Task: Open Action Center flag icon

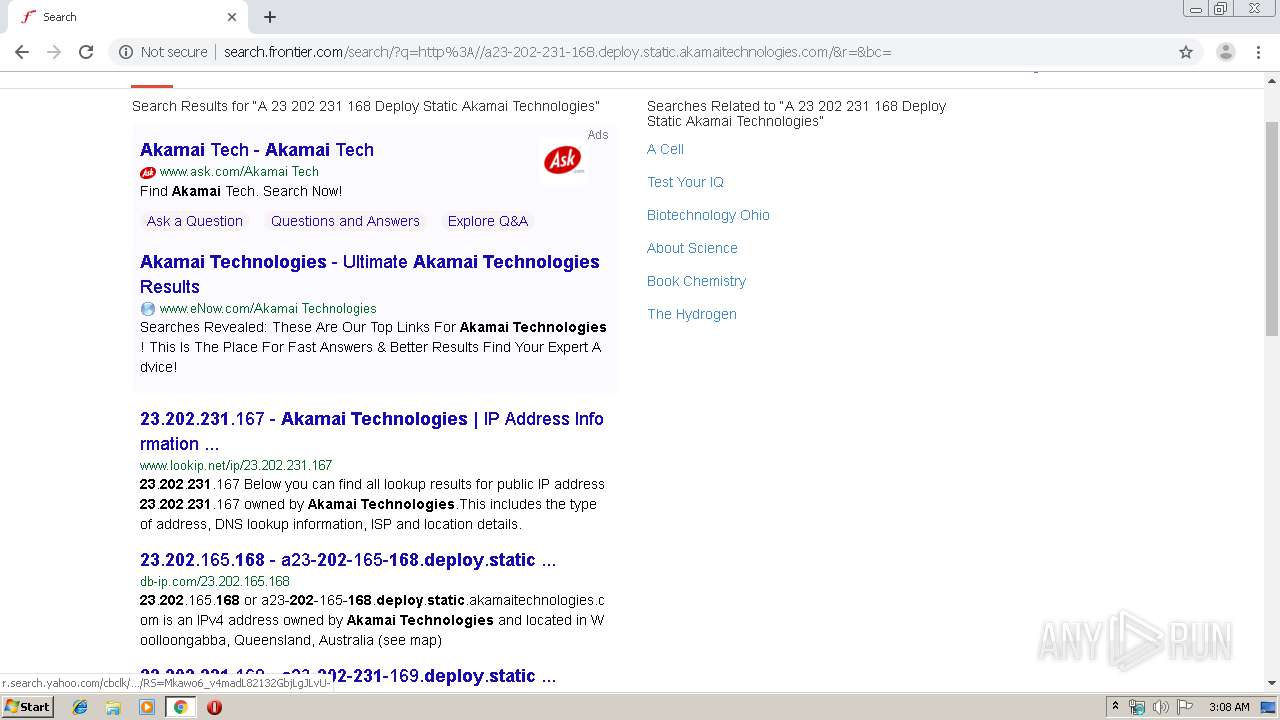Action: pyautogui.click(x=1185, y=707)
